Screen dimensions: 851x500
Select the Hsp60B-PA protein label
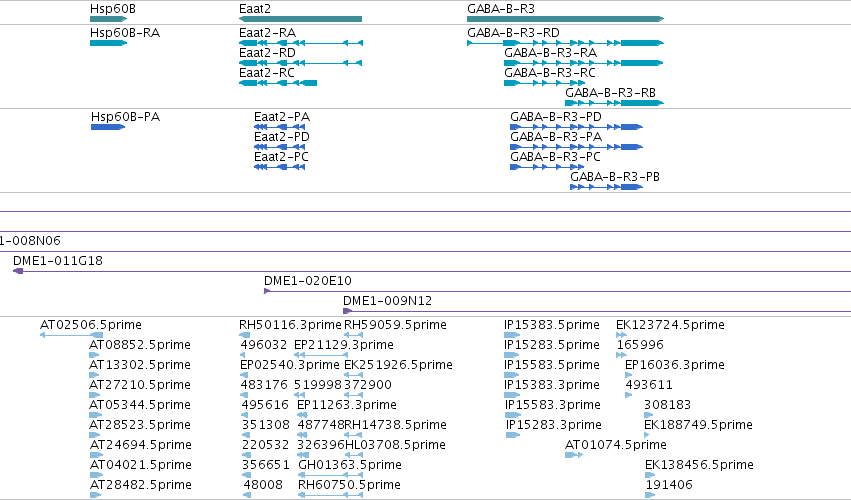(x=125, y=117)
